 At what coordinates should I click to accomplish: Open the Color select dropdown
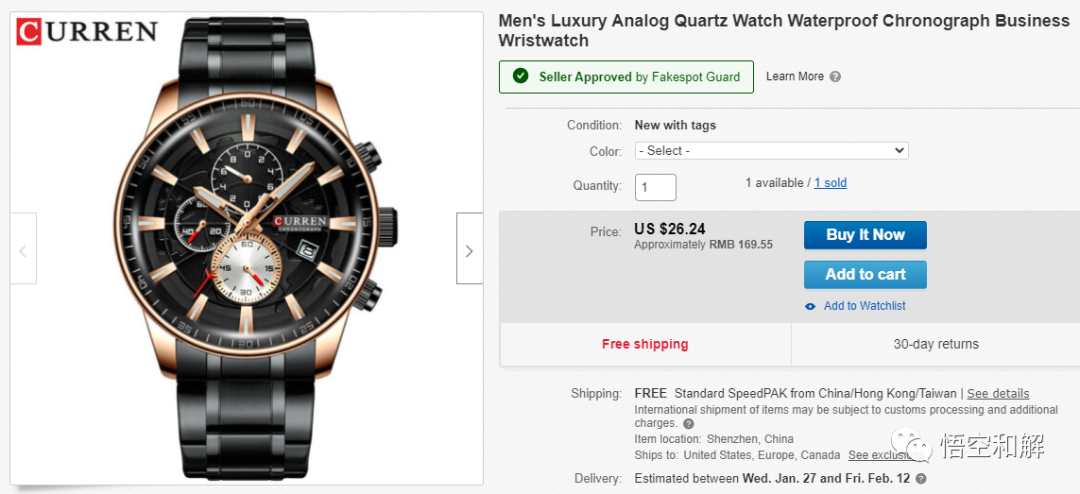pos(771,151)
